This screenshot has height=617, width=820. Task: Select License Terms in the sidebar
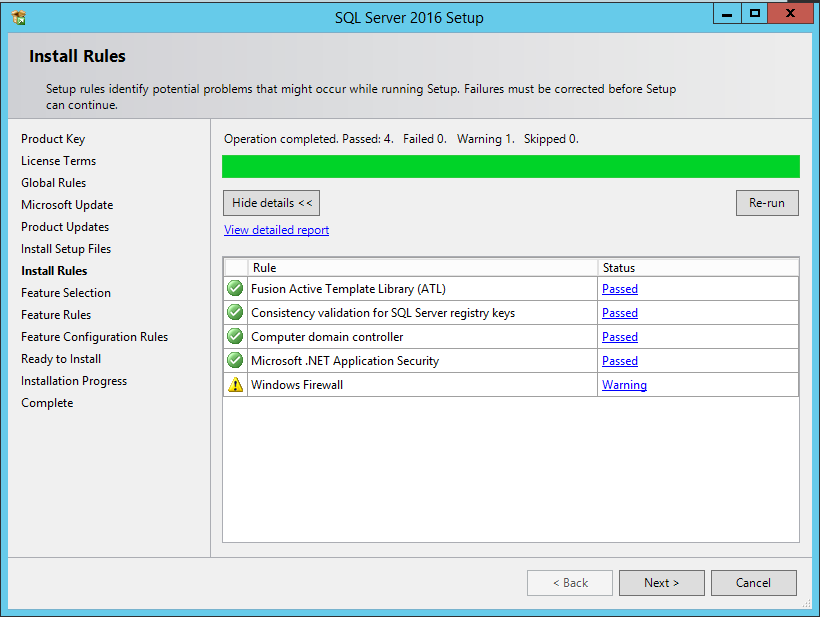coord(58,160)
